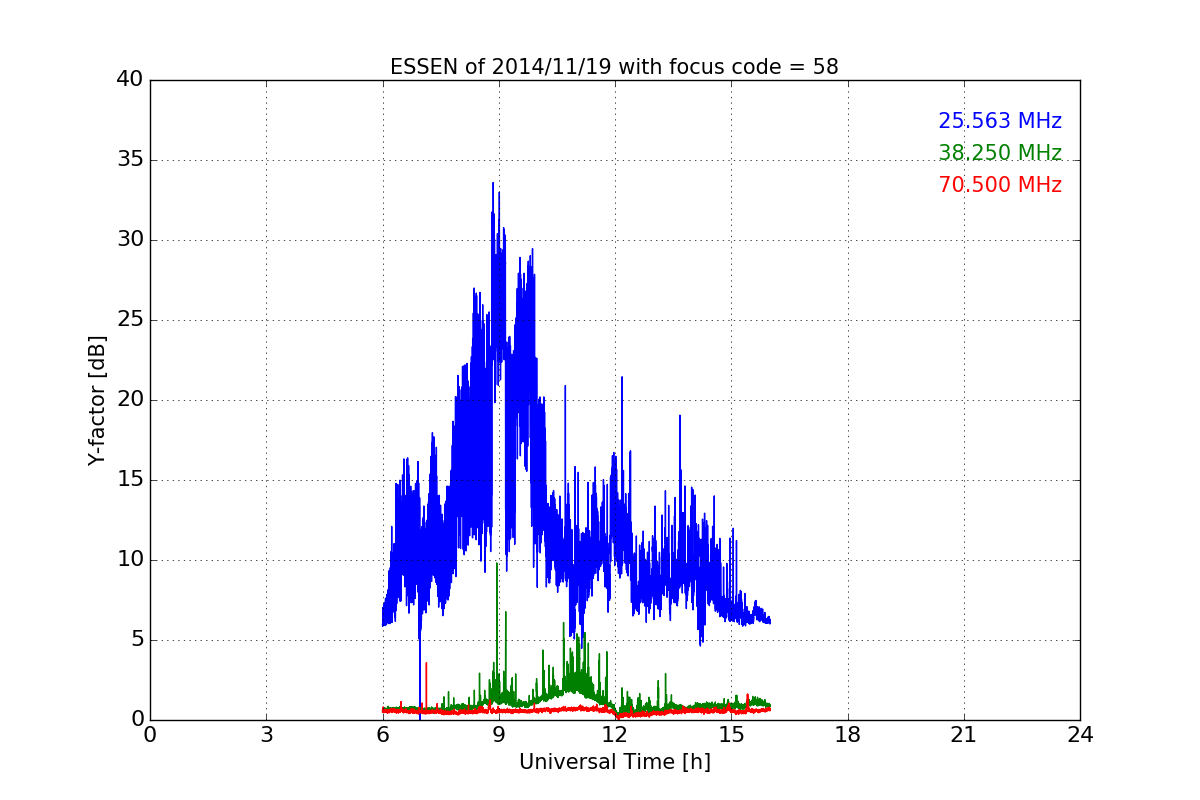Select the red 70.500 MHz legend label
This screenshot has height=800, width=1200.
coord(1000,185)
